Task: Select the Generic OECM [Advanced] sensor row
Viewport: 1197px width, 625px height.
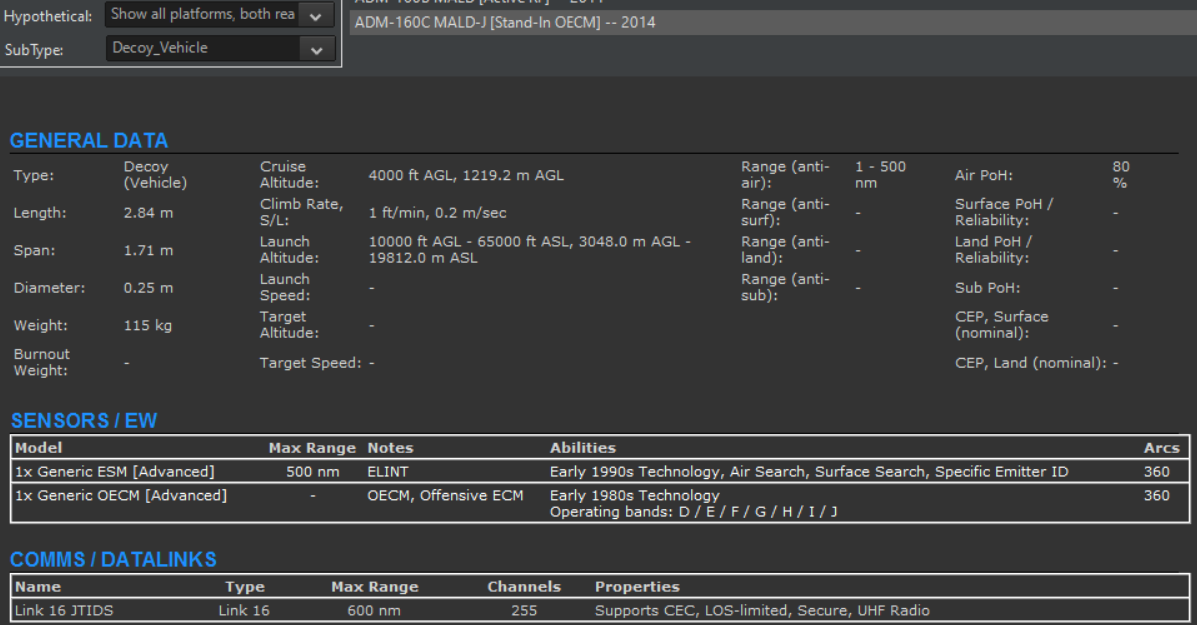Action: coord(599,503)
